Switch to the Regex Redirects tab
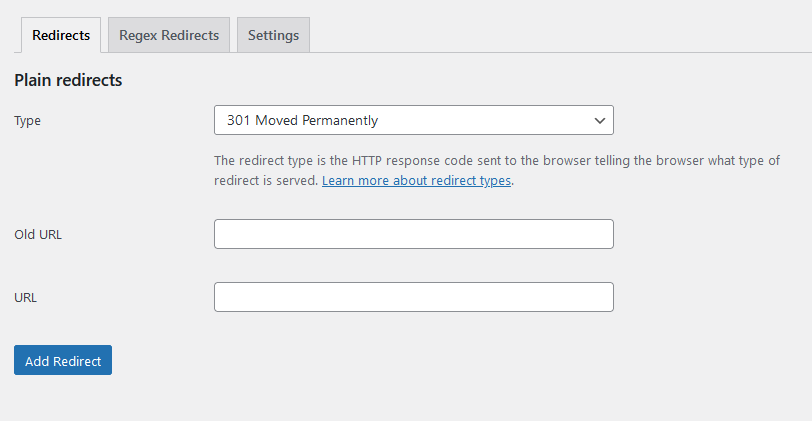Image resolution: width=812 pixels, height=421 pixels. [x=169, y=35]
